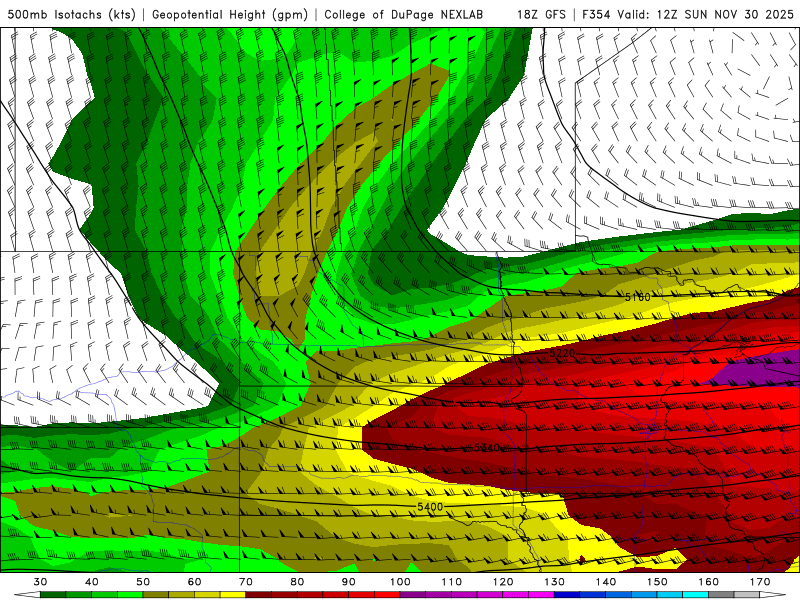Click the 160 knot colorbar label

coord(709,582)
